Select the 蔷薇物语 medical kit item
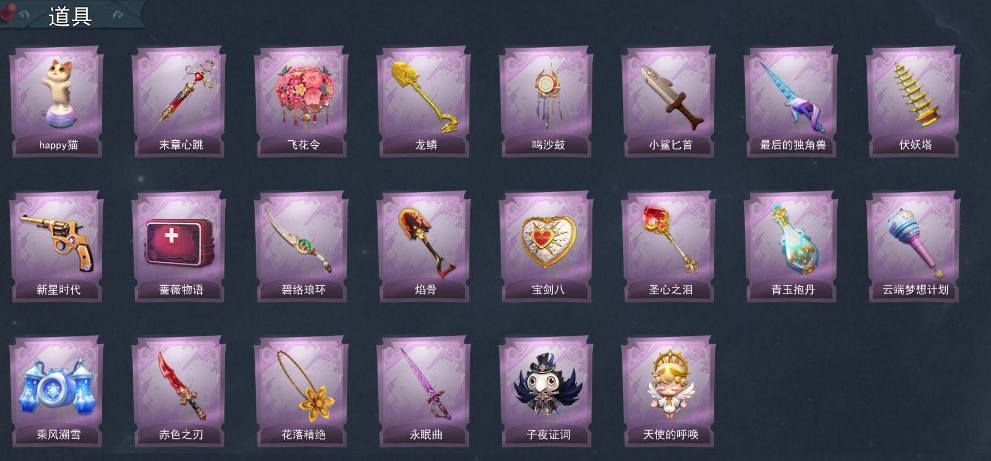 (x=179, y=247)
